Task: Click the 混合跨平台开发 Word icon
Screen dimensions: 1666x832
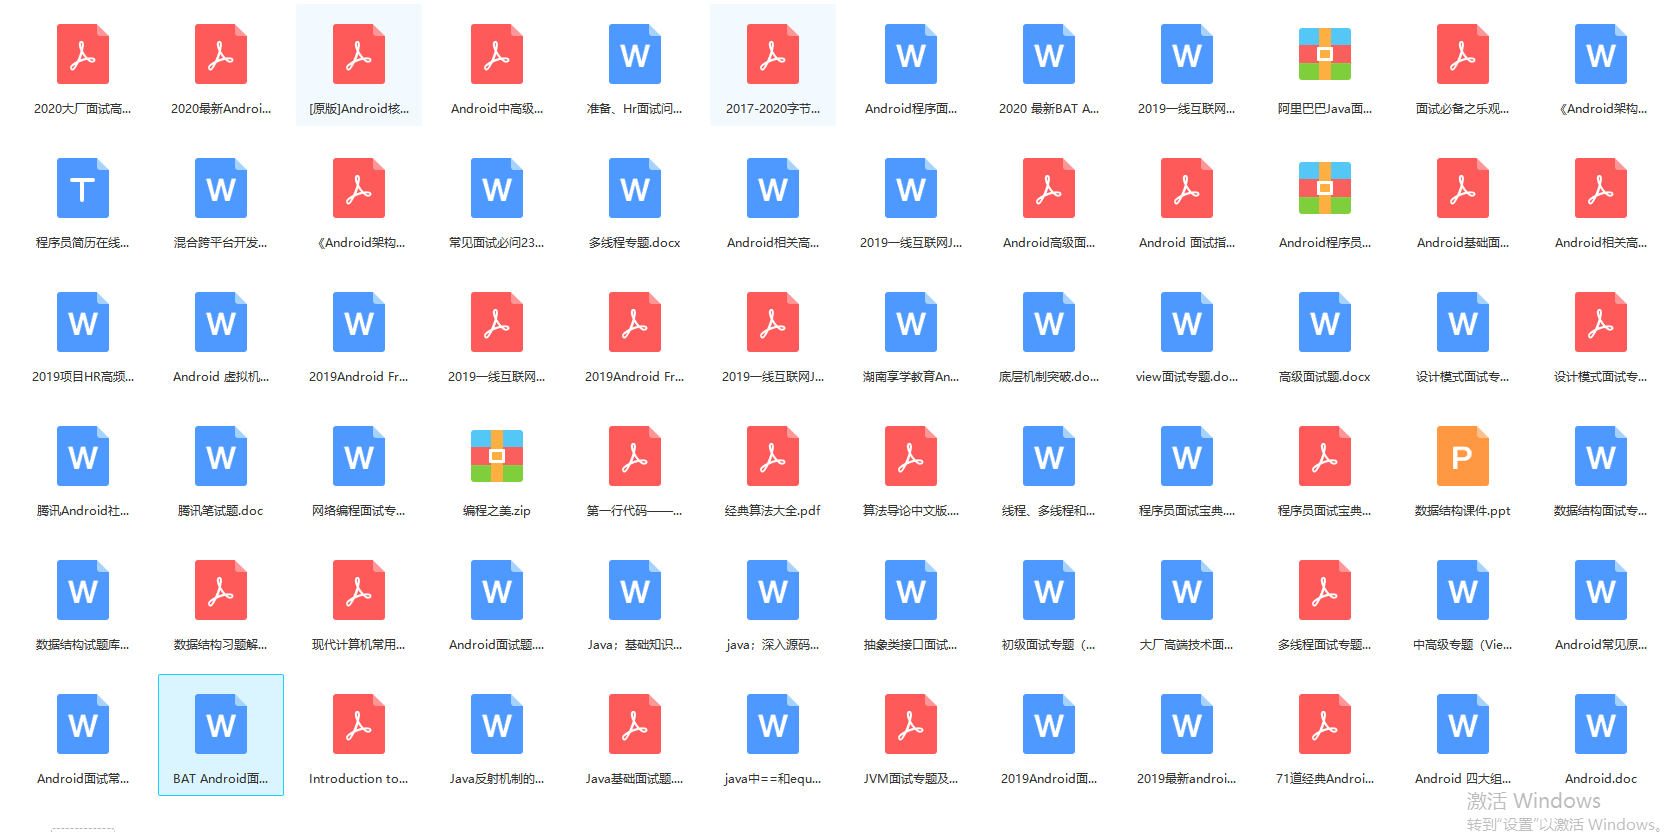Action: point(221,188)
